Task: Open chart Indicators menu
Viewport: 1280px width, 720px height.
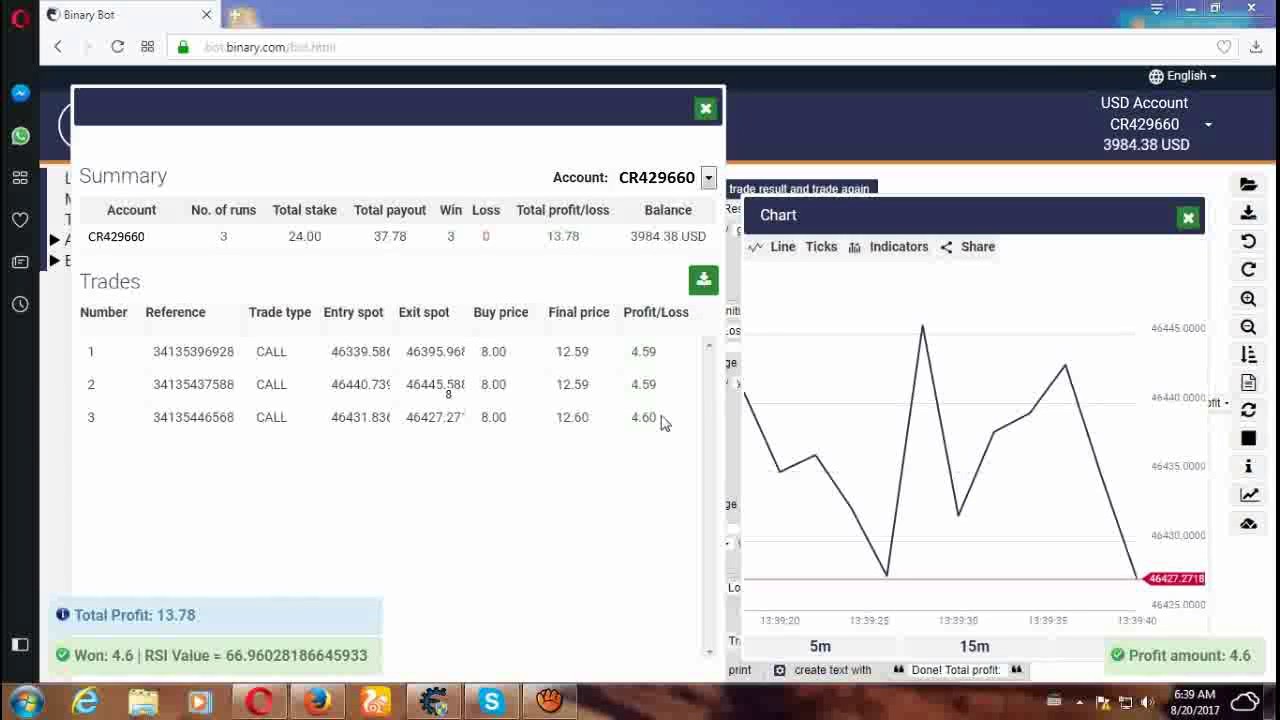Action: click(x=889, y=247)
